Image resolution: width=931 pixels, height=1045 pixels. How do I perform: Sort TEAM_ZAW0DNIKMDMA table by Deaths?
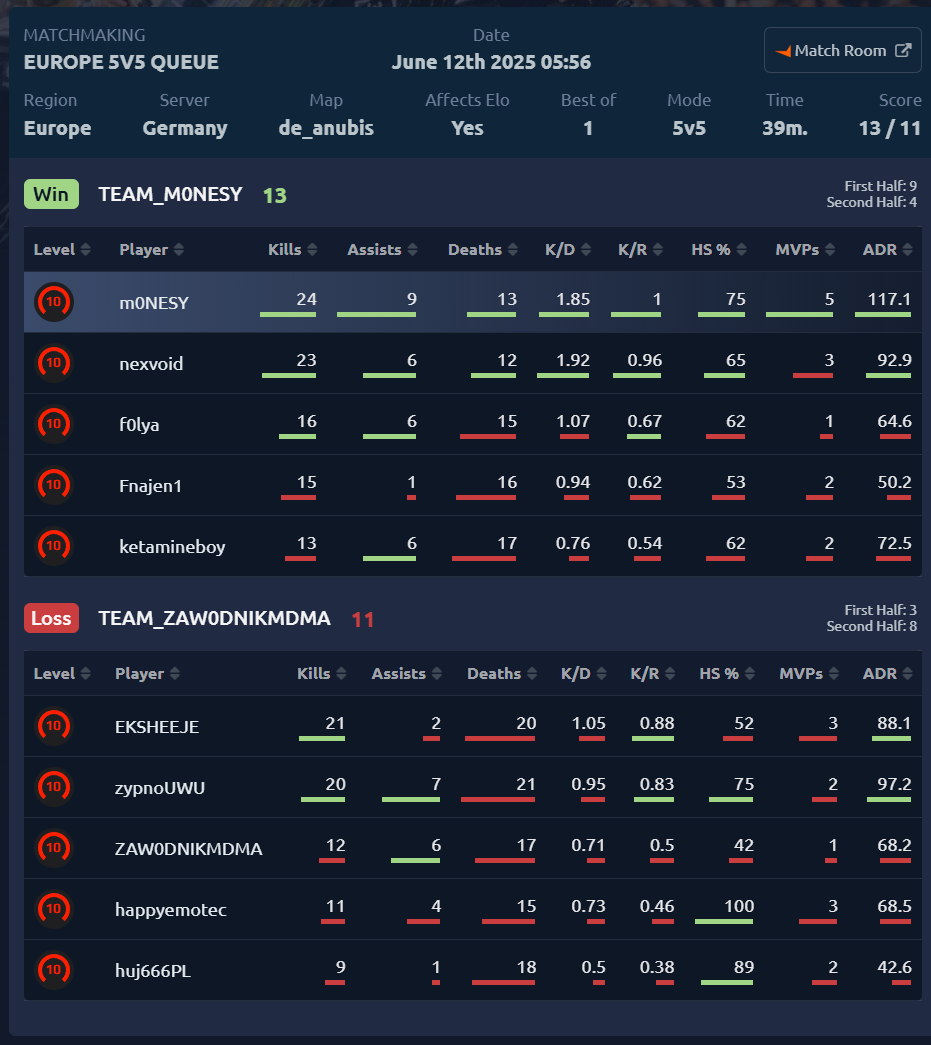point(502,674)
